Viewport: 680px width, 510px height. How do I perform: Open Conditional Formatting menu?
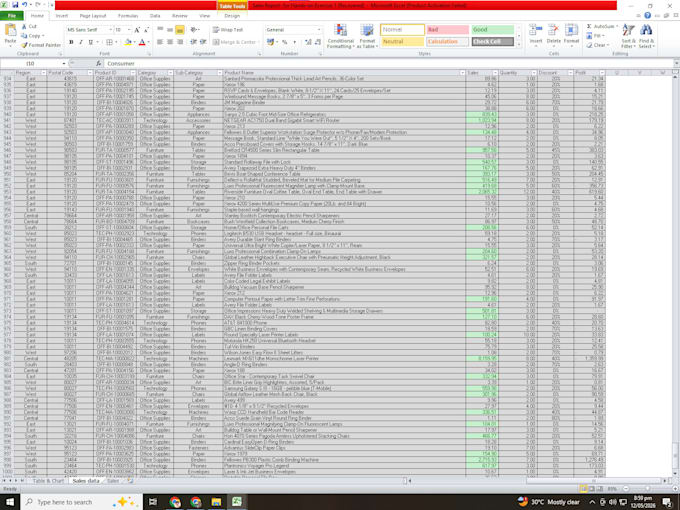340,36
